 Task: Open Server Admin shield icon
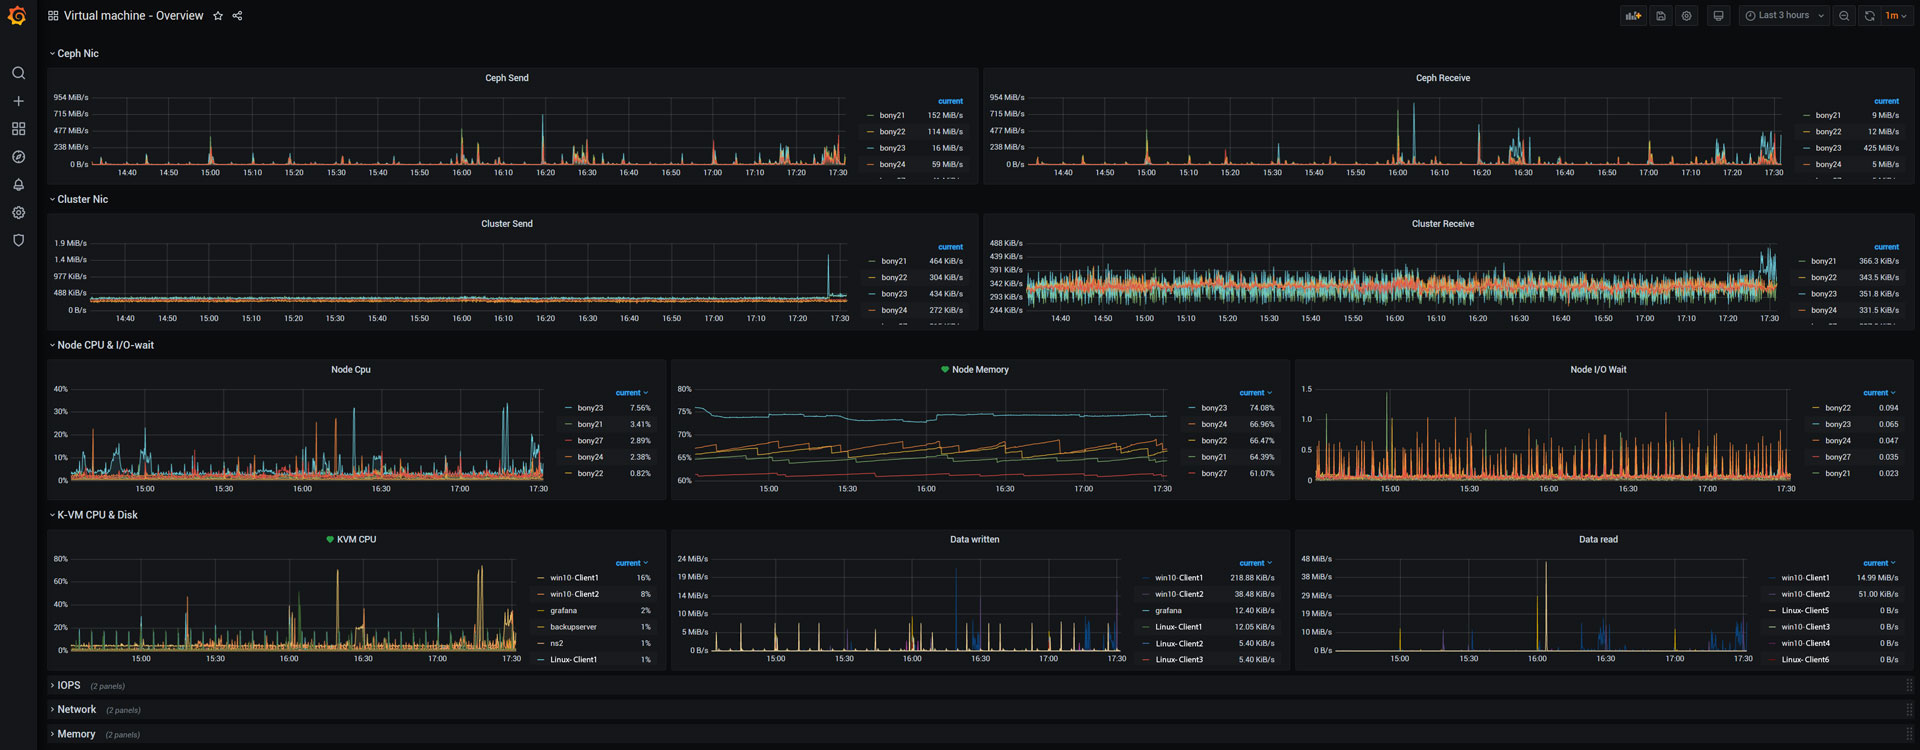pyautogui.click(x=18, y=241)
